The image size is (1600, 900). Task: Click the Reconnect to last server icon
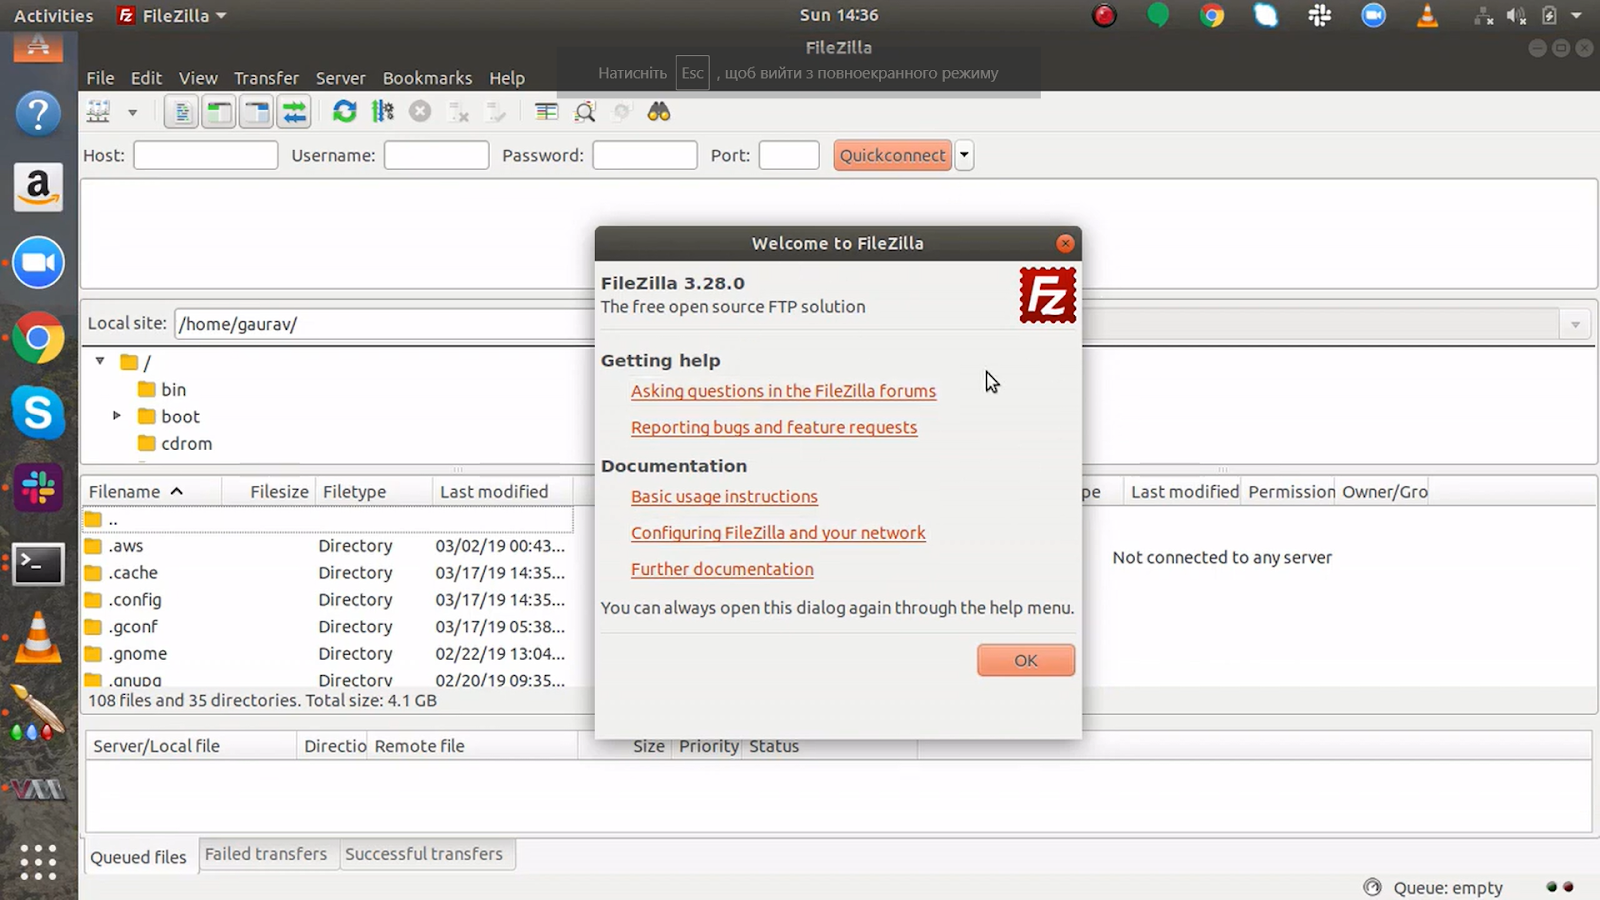tap(497, 112)
